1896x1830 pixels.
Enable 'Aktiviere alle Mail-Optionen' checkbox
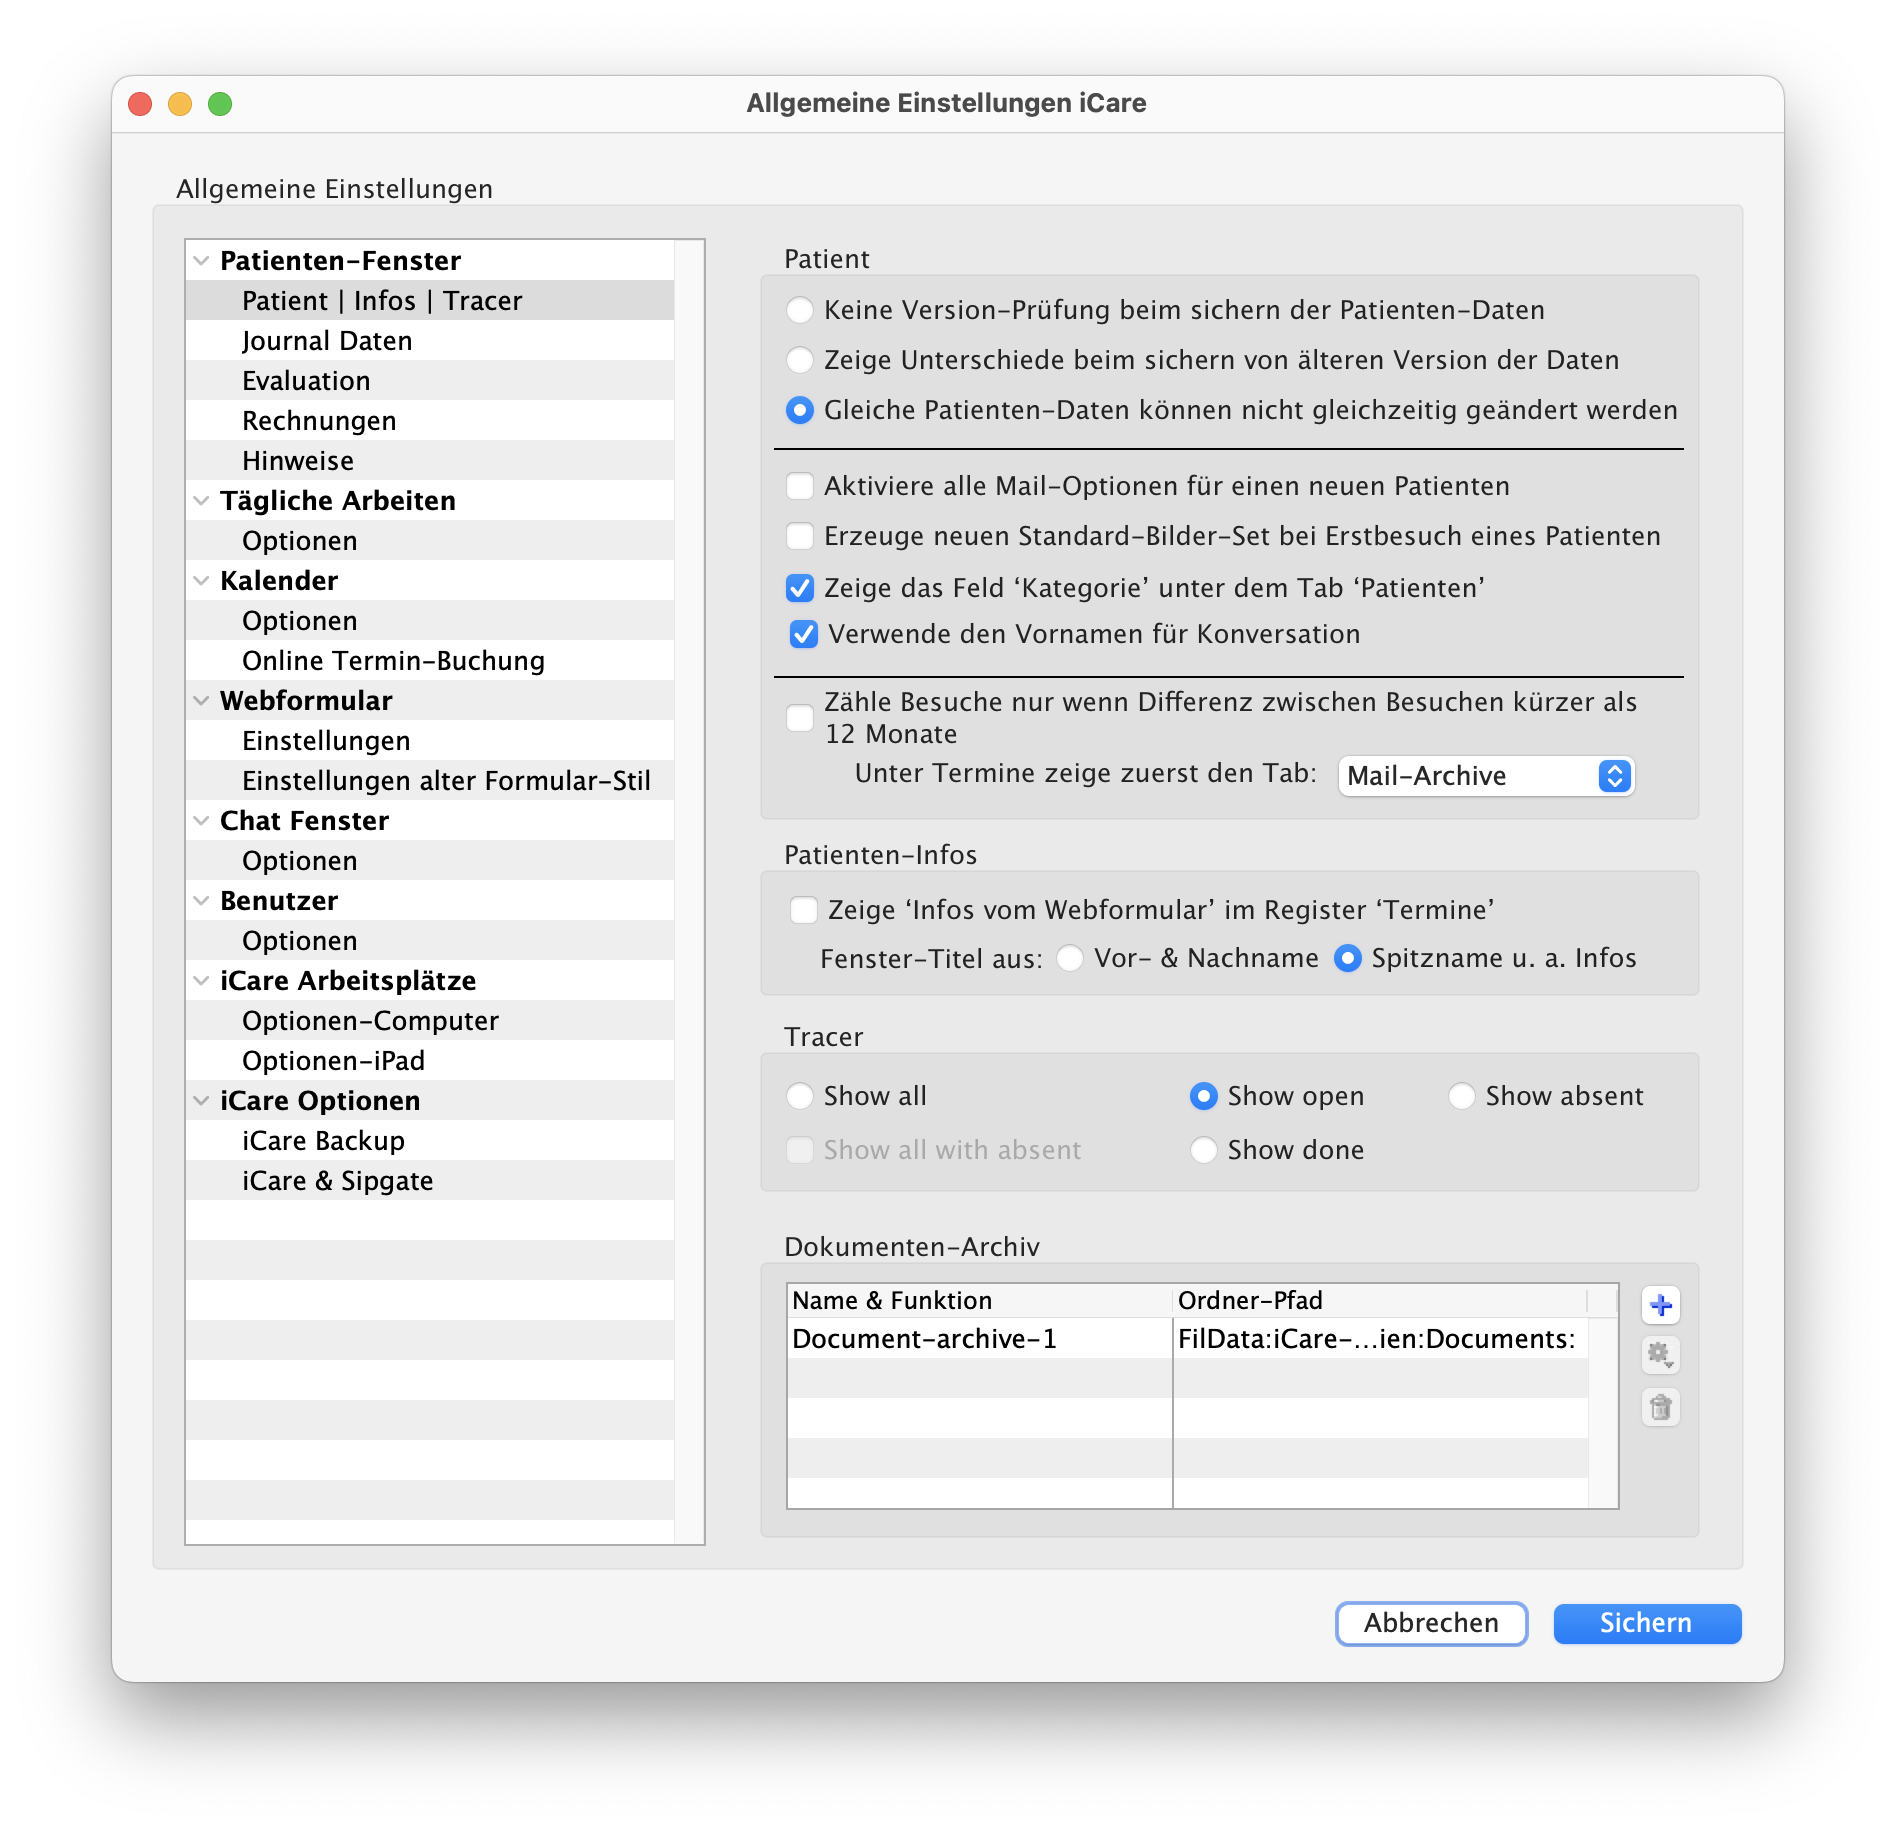point(800,487)
